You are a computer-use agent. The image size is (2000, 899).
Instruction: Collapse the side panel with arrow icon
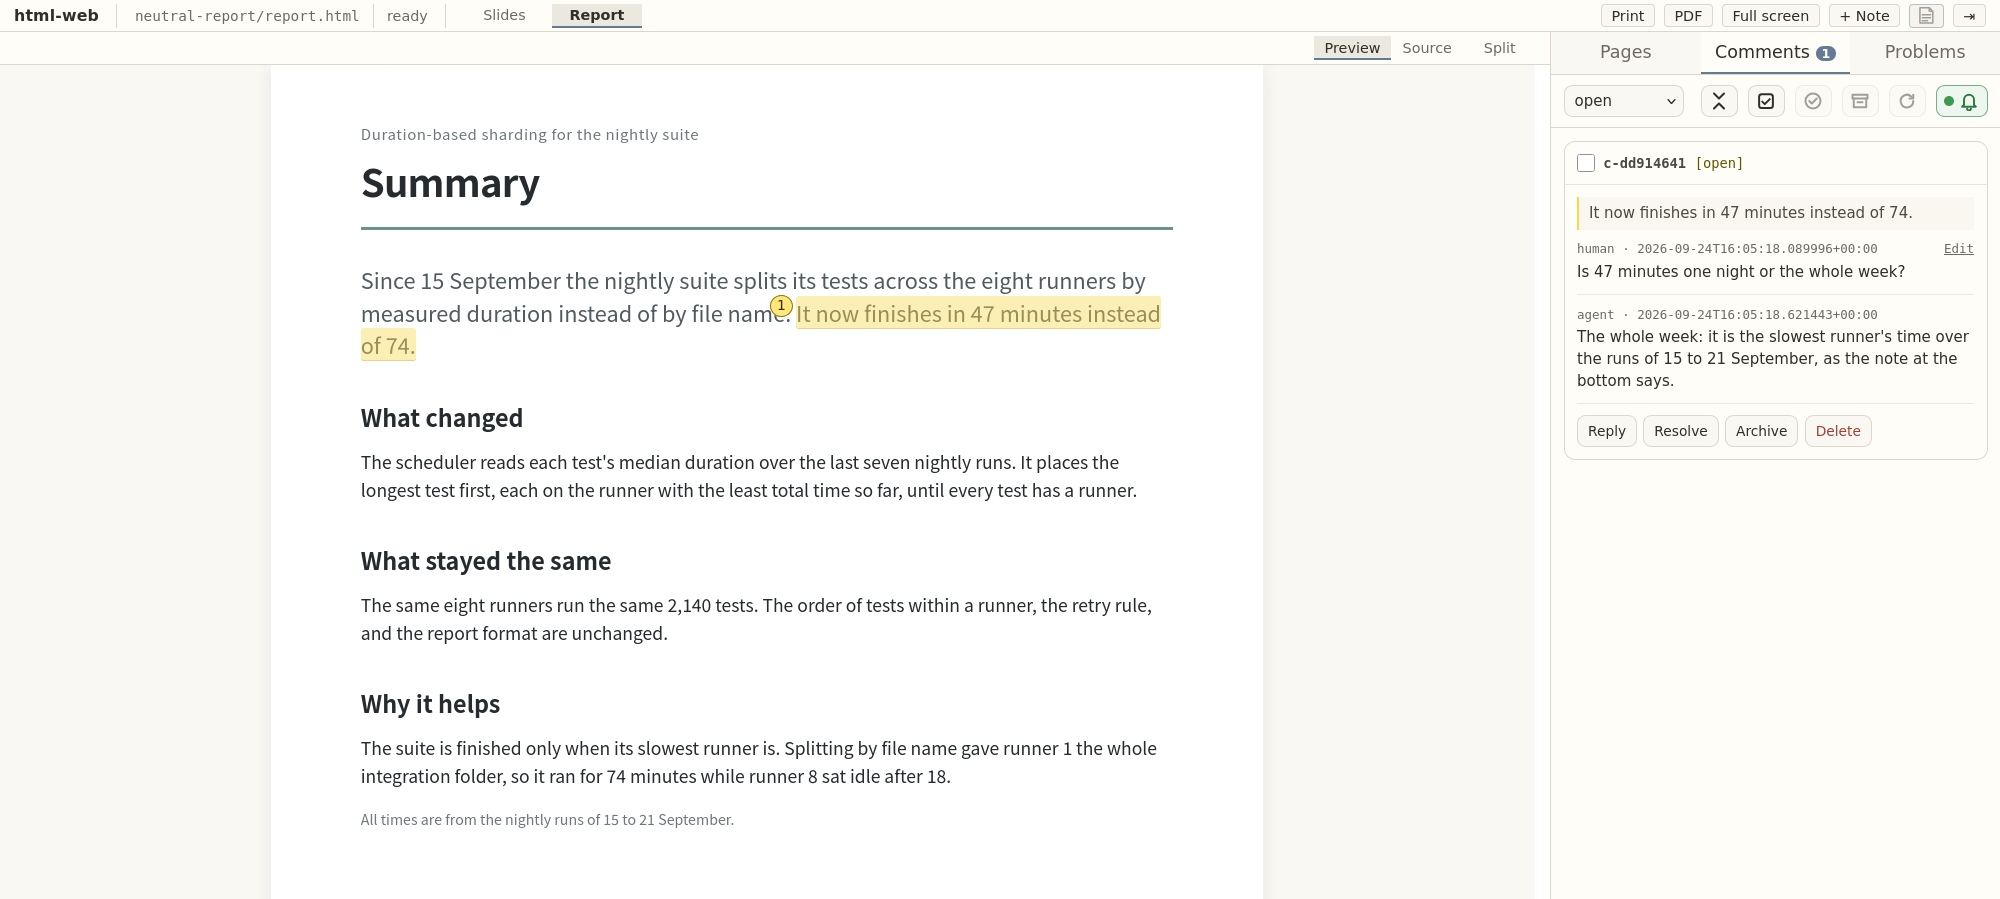tap(1969, 16)
